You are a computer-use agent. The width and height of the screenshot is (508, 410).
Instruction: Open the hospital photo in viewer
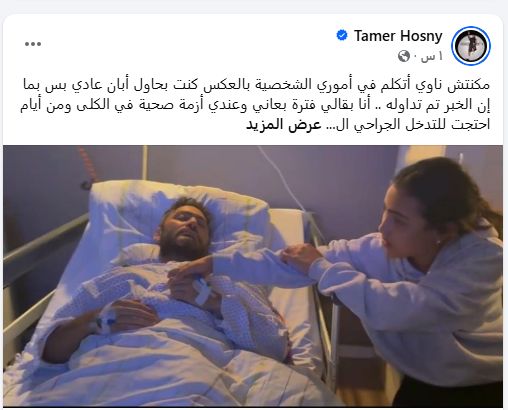pyautogui.click(x=253, y=275)
